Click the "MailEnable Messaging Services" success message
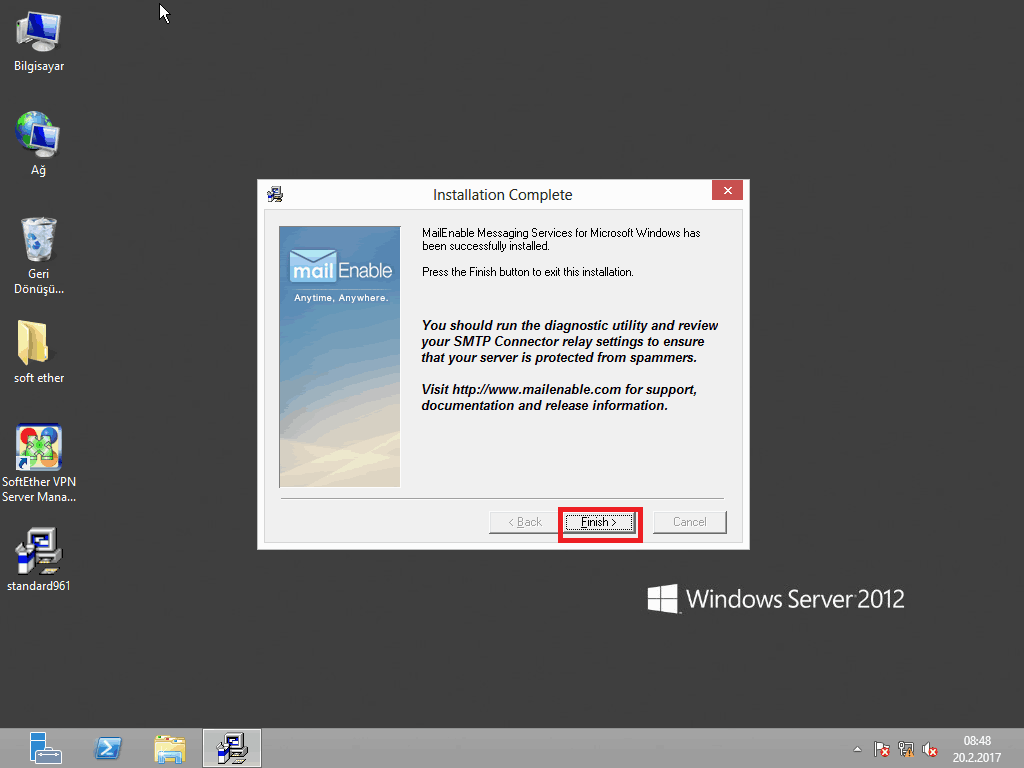This screenshot has height=768, width=1024. click(561, 240)
